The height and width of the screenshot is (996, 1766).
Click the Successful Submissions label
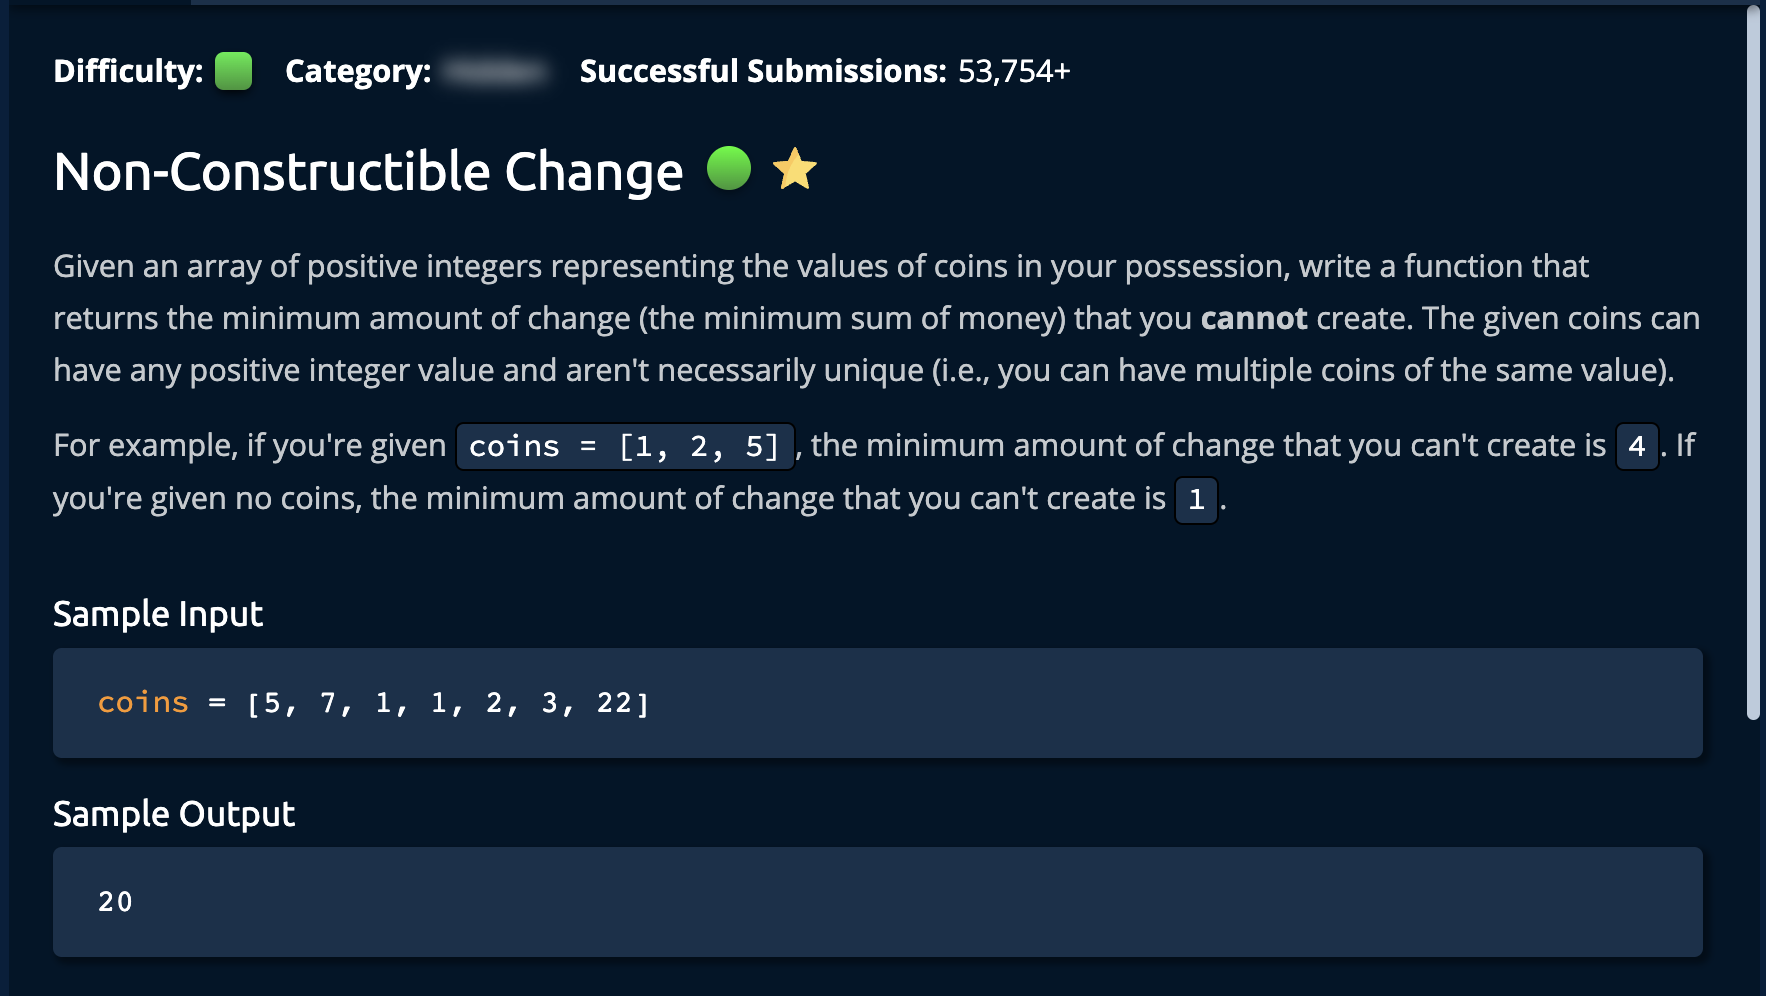tap(762, 71)
